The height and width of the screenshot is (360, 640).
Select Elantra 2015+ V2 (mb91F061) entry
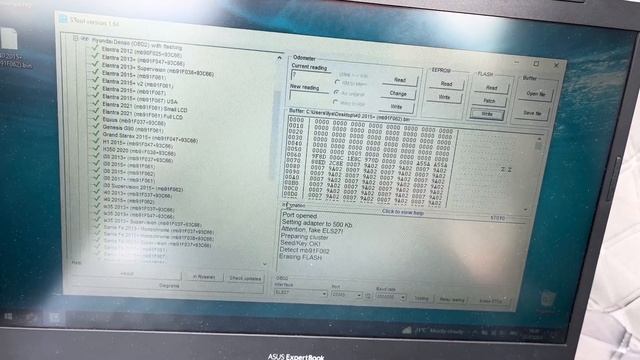(x=137, y=84)
